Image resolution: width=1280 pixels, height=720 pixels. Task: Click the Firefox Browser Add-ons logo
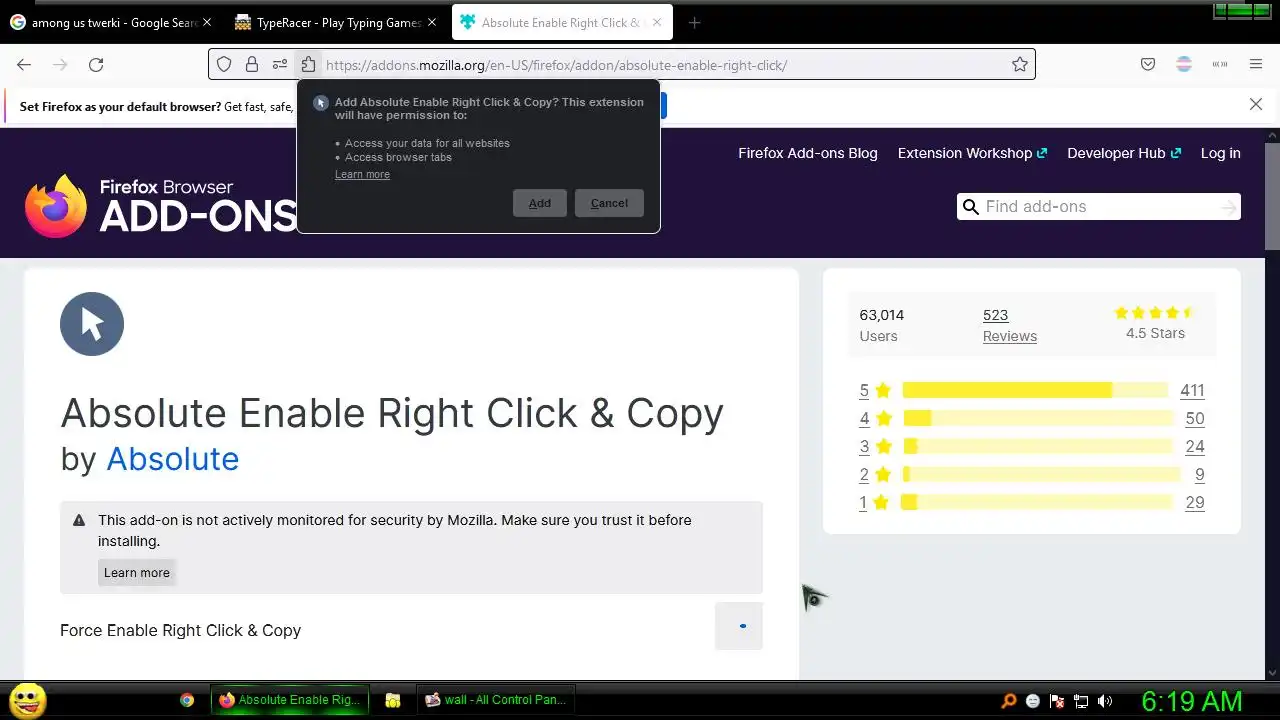tap(161, 206)
